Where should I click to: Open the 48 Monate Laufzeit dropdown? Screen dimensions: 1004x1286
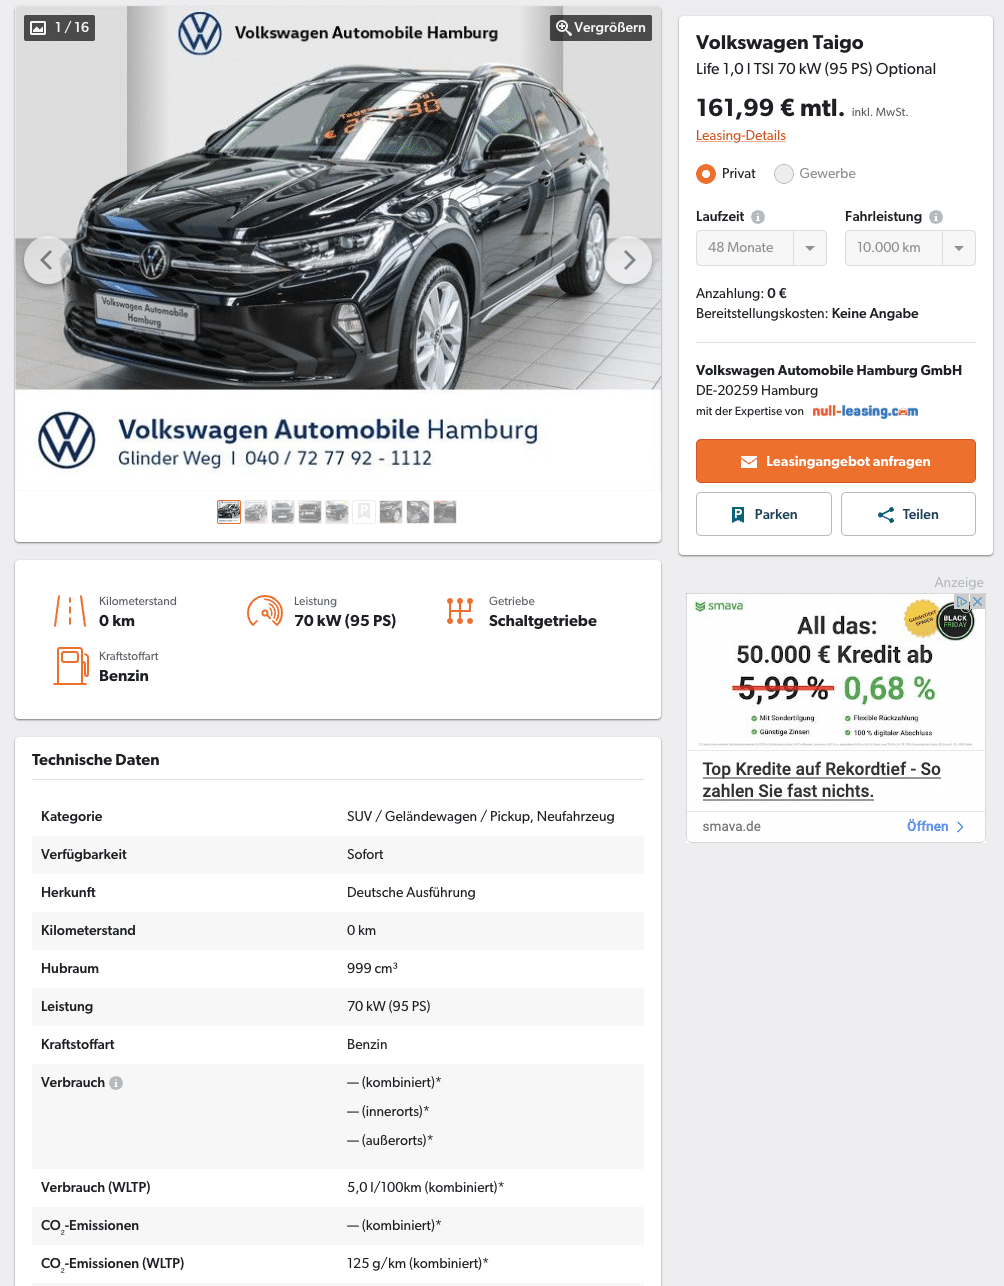tap(761, 248)
